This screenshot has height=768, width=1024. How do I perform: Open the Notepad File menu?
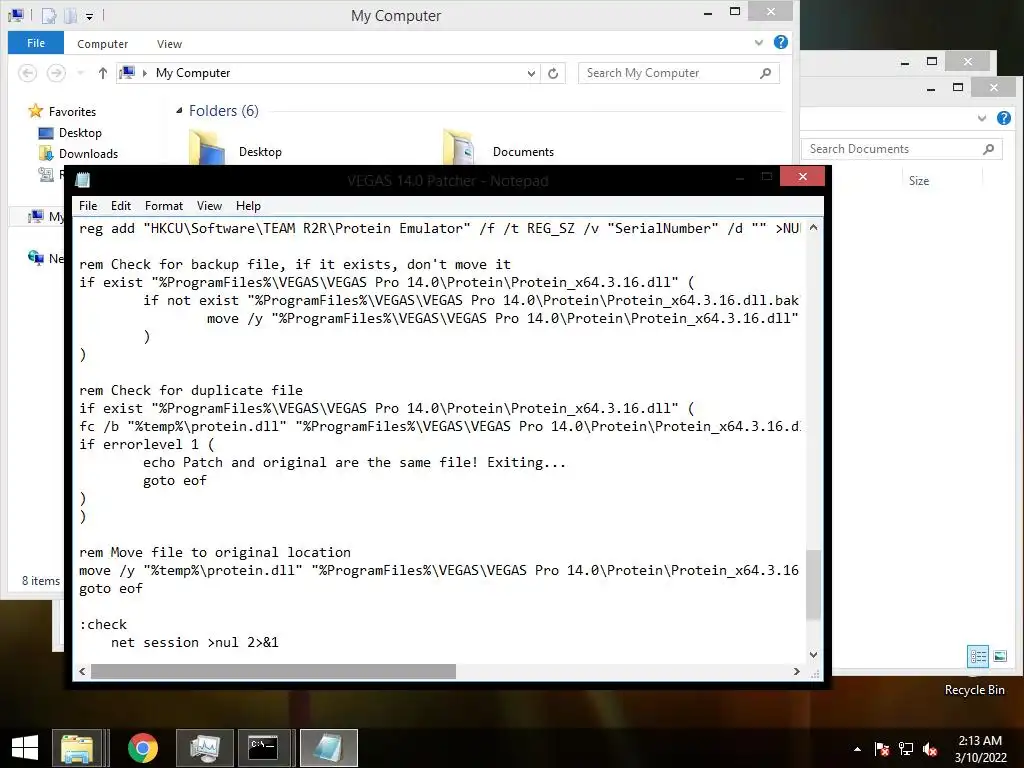[x=88, y=206]
